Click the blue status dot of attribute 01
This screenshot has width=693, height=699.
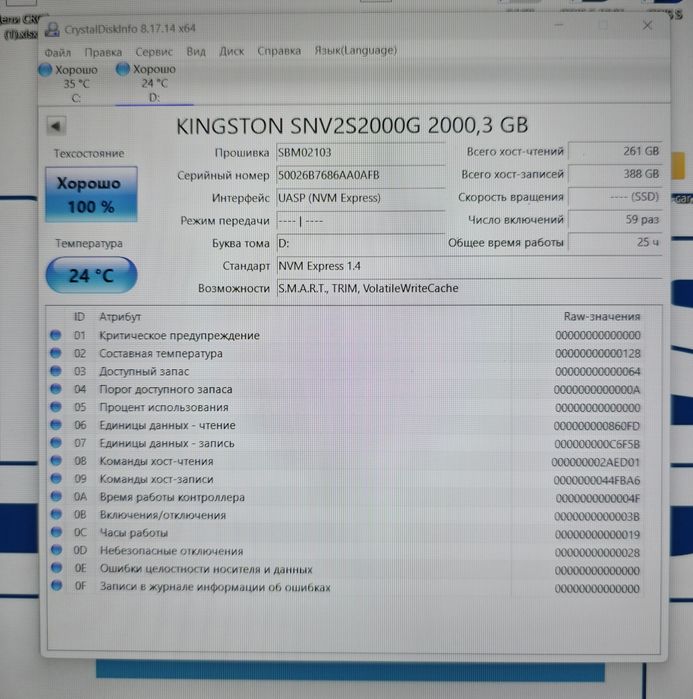pyautogui.click(x=56, y=335)
